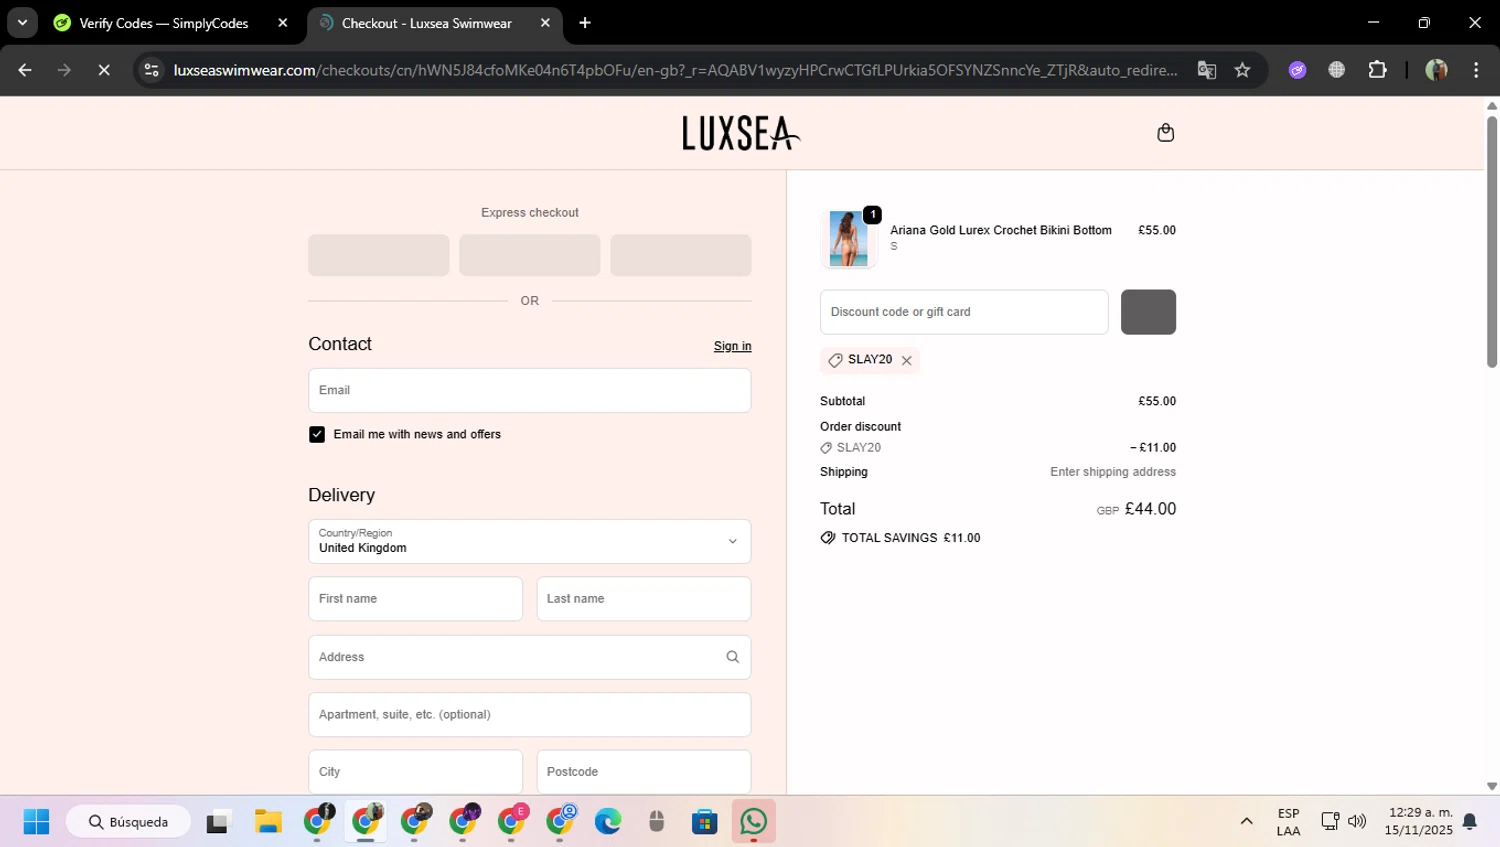The height and width of the screenshot is (847, 1500).
Task: Open the Chrome profile avatar
Action: [1436, 70]
